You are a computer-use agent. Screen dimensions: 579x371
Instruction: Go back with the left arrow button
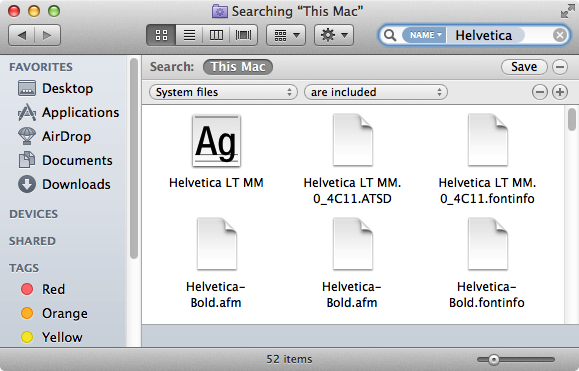(21, 35)
